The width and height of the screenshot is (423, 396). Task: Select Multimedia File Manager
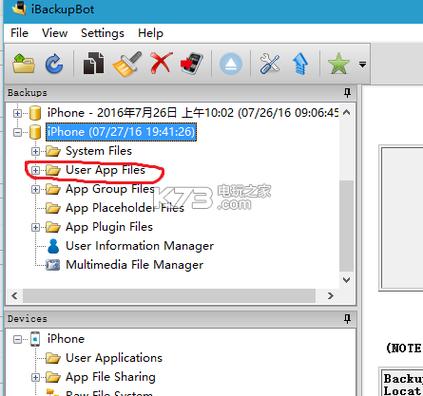(134, 265)
